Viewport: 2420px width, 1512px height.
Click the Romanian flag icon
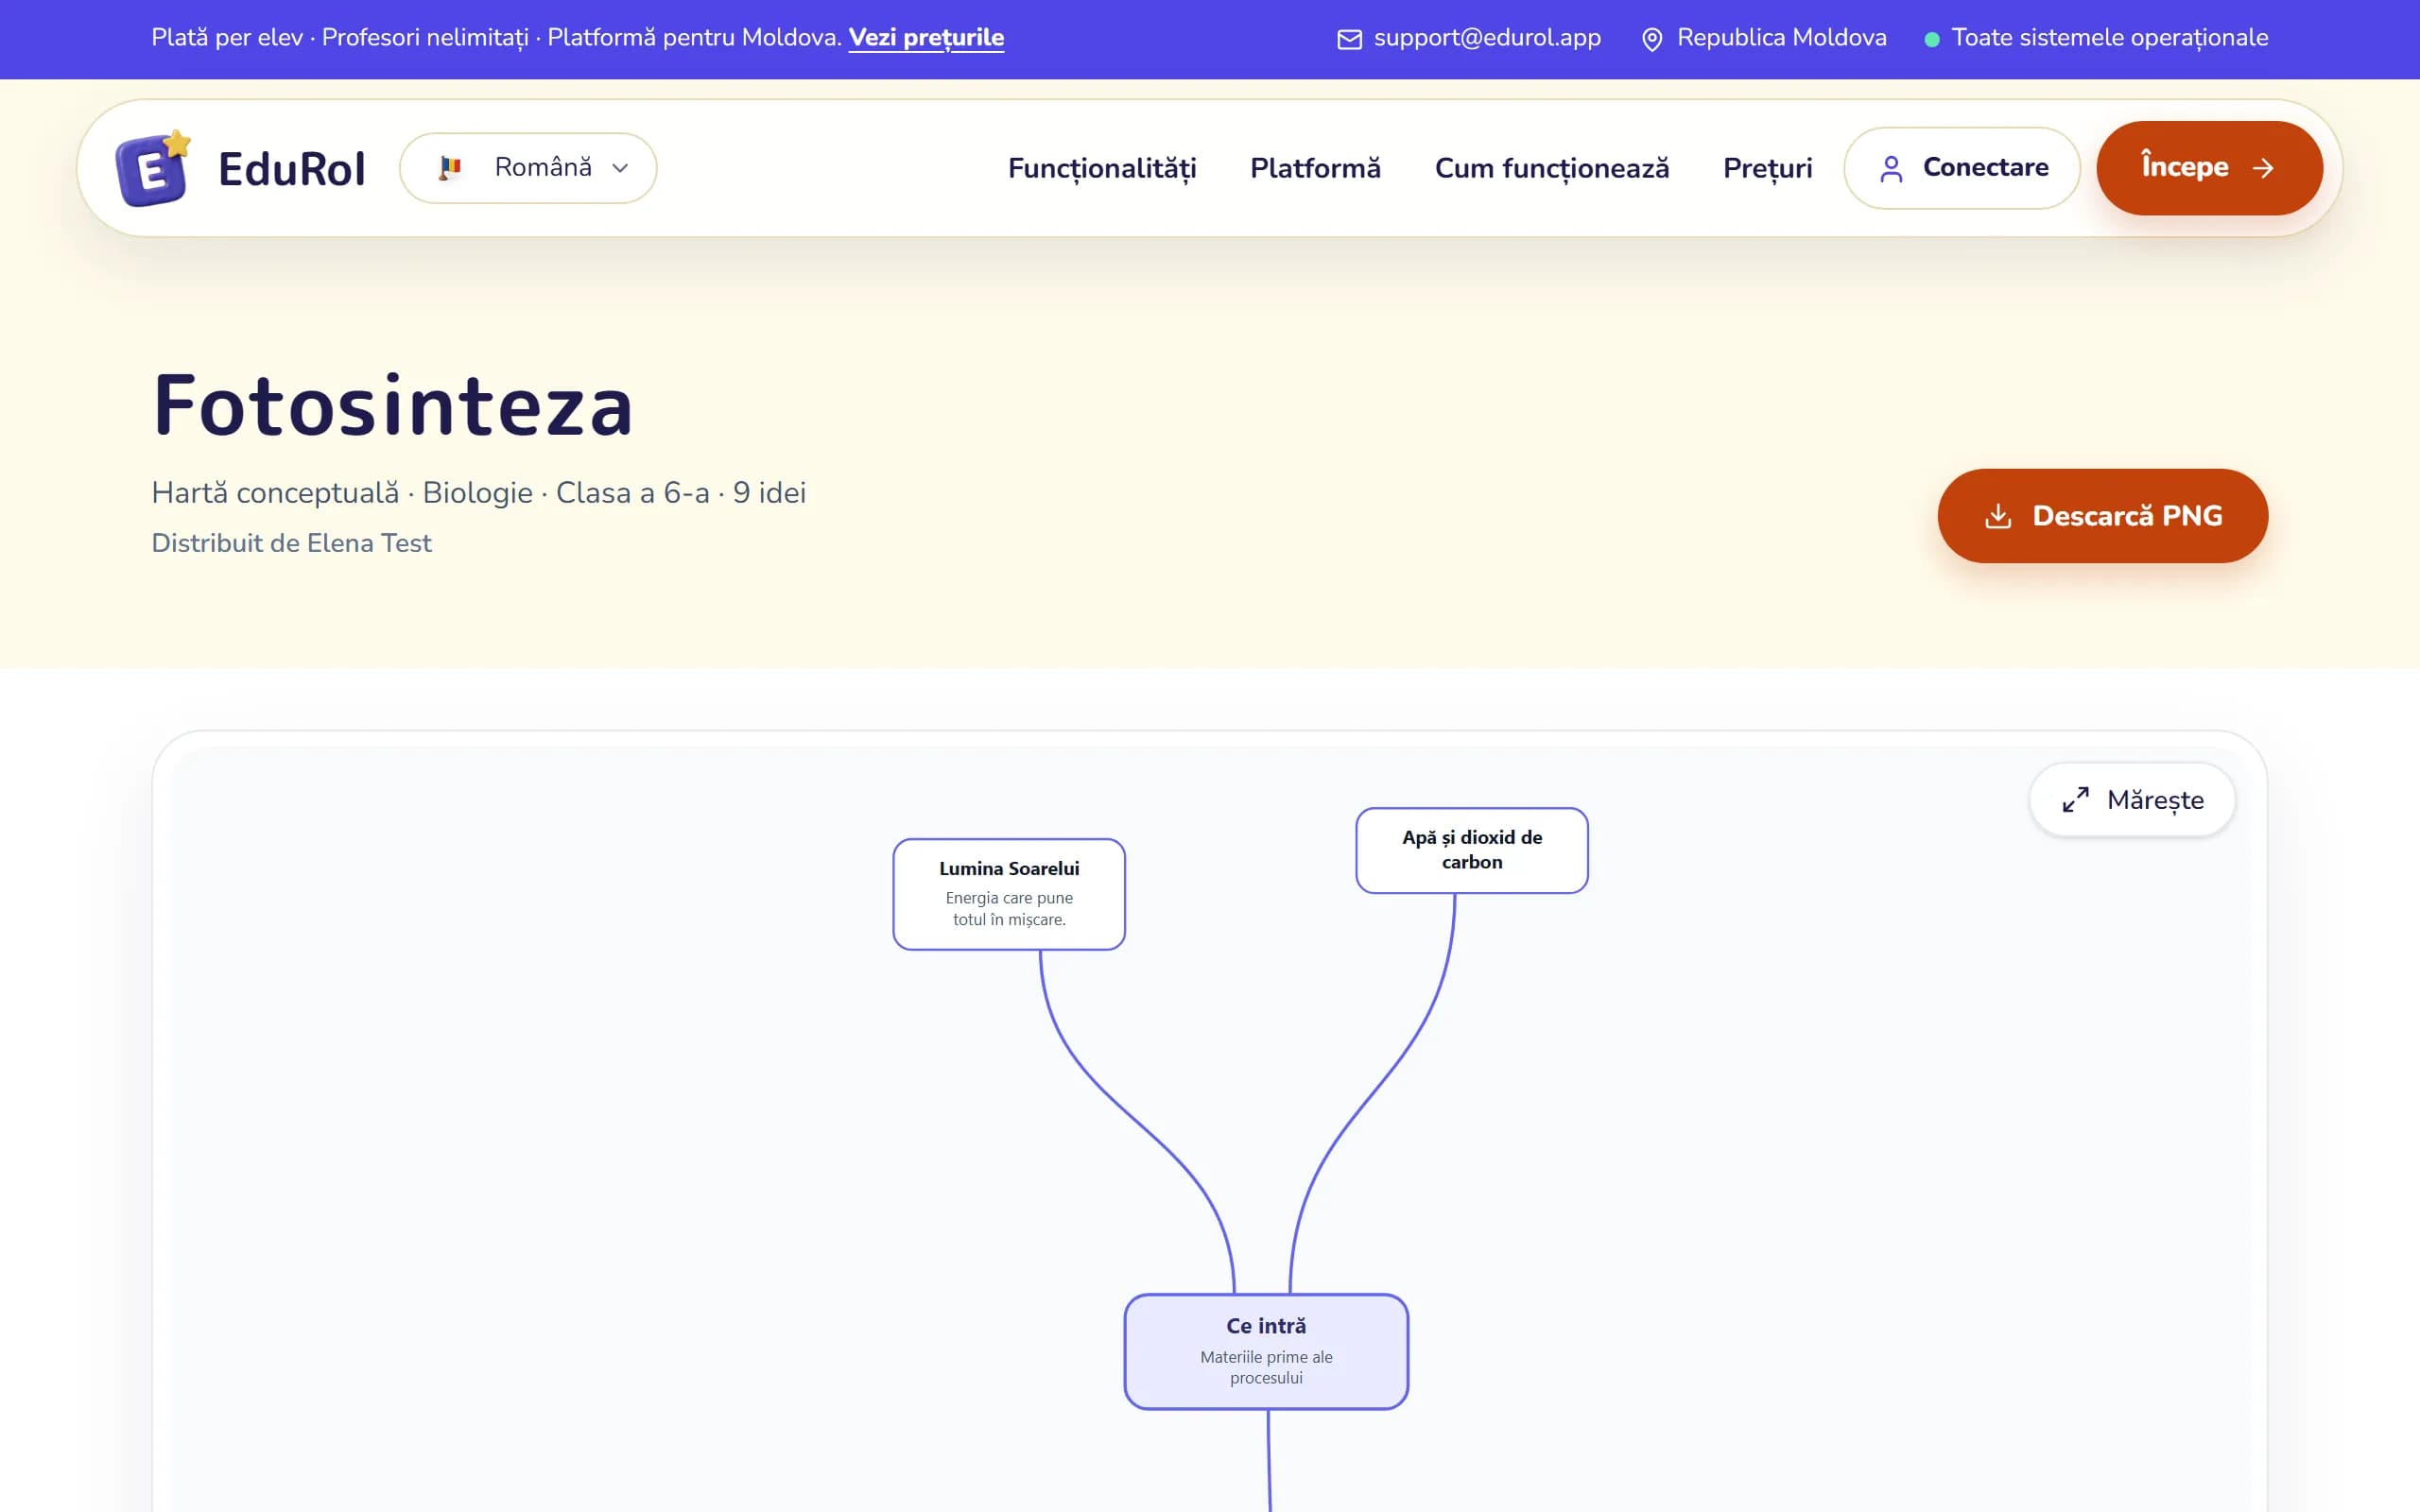(450, 168)
